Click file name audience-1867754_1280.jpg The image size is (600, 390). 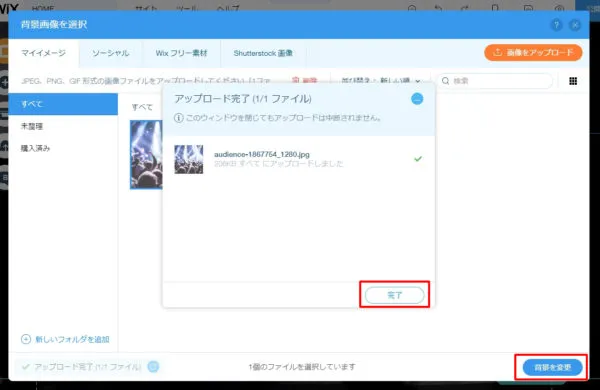pyautogui.click(x=262, y=154)
